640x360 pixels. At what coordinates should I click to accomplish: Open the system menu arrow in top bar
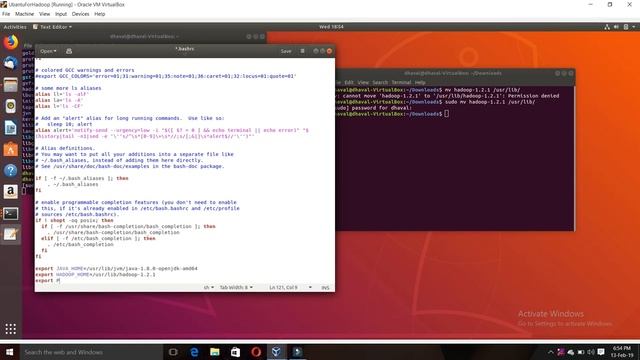click(x=634, y=27)
